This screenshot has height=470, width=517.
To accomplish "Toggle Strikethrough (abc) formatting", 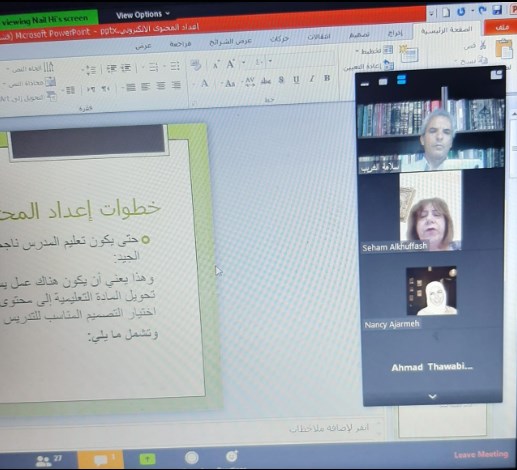I will click(x=265, y=81).
